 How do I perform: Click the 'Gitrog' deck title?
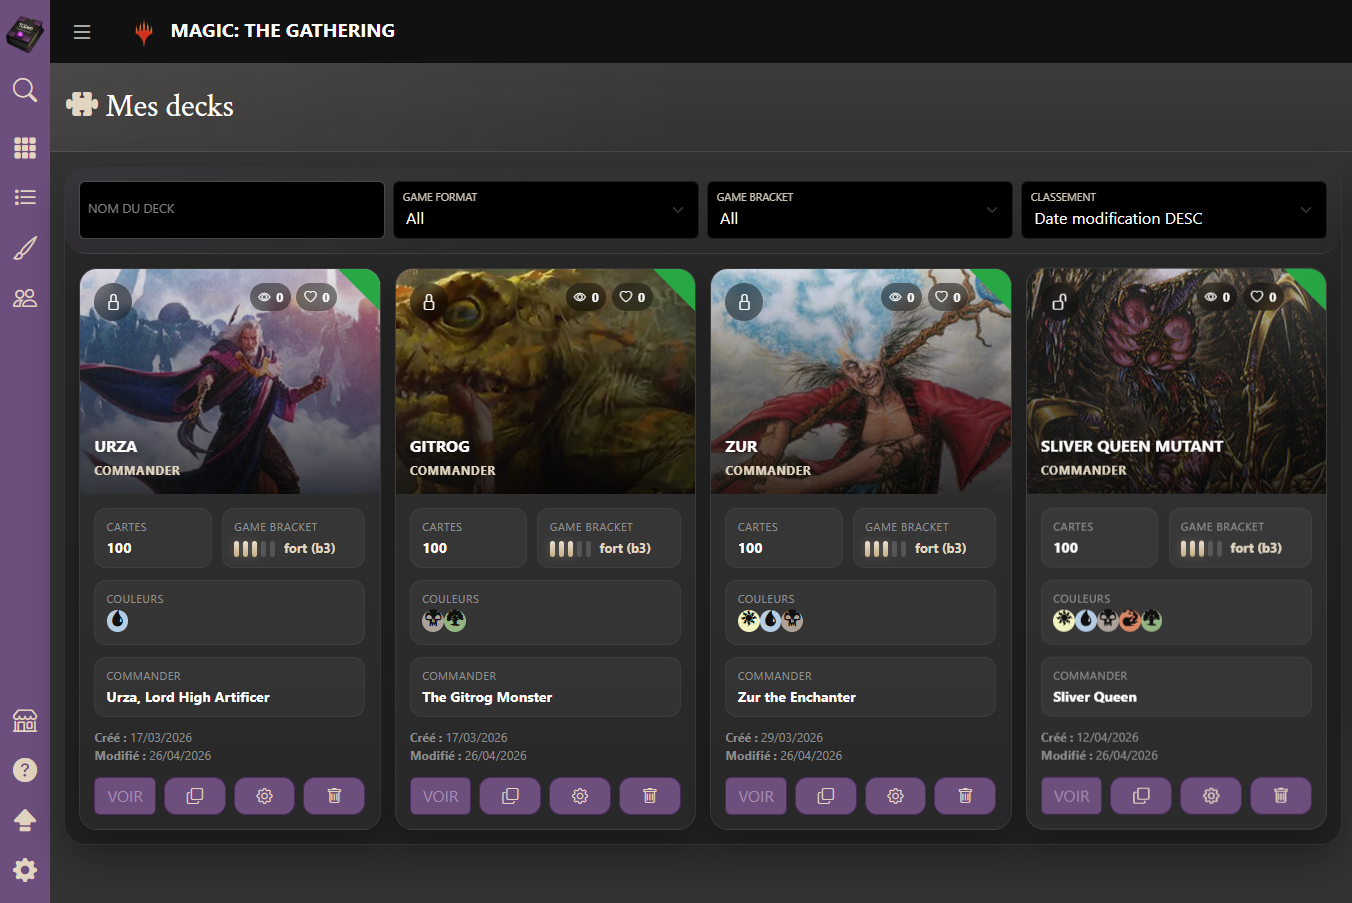click(440, 446)
